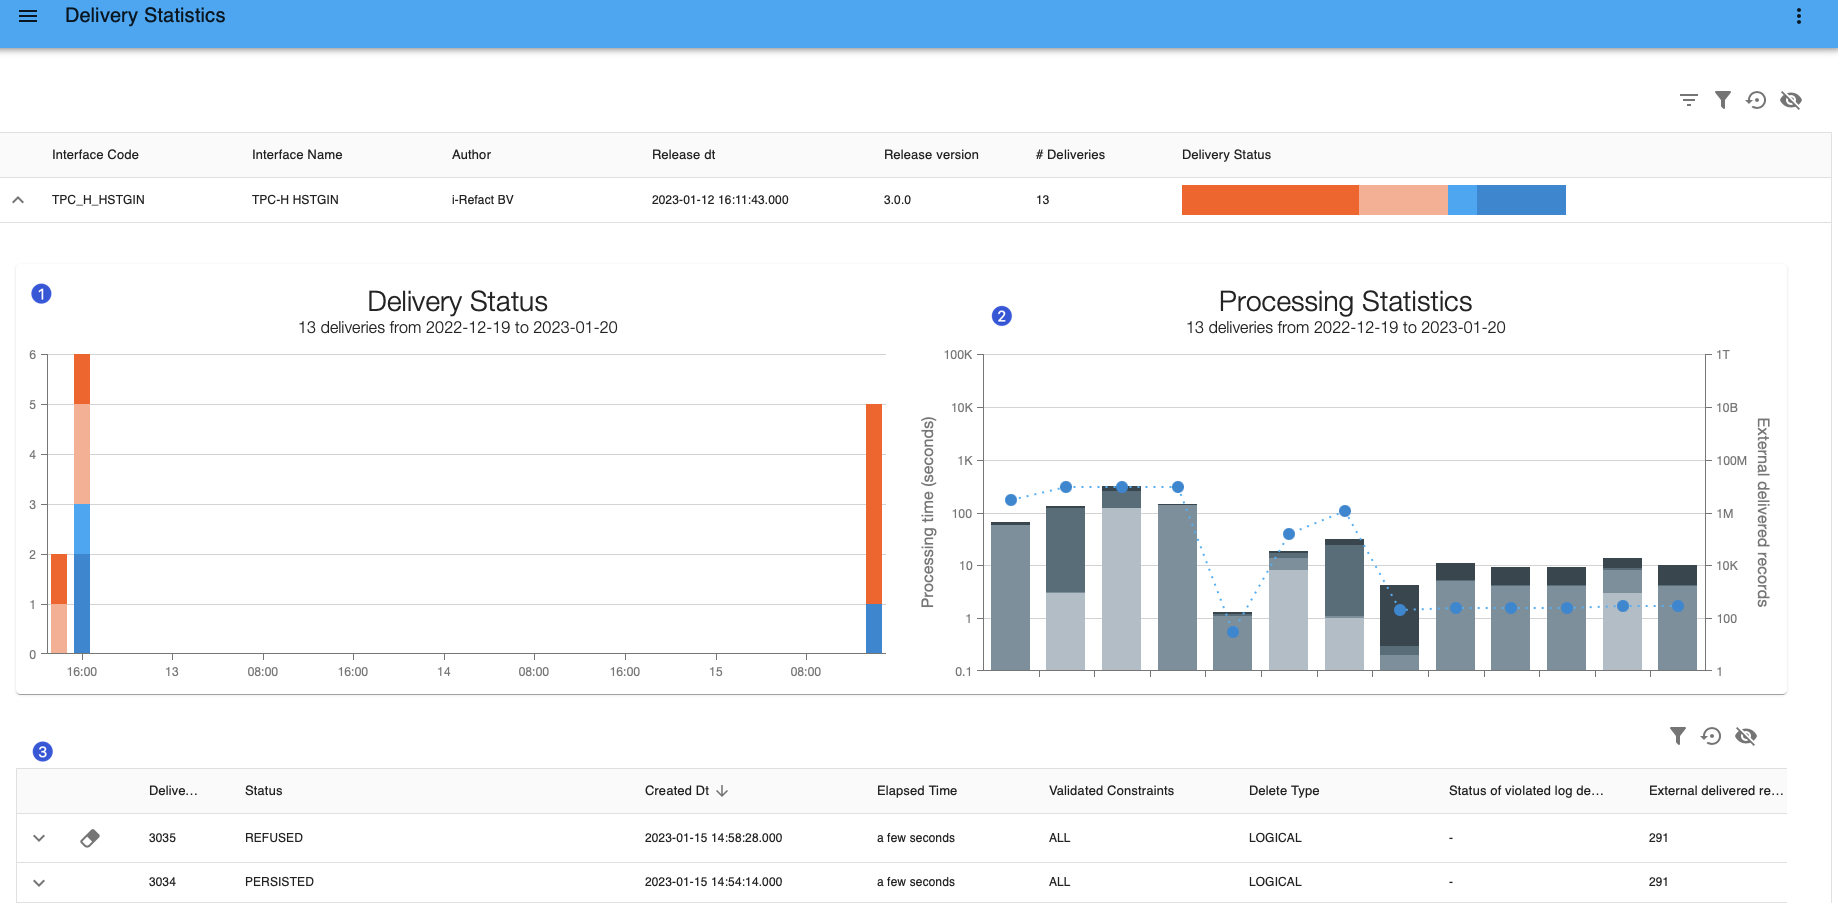The image size is (1838, 903).
Task: Click first data point on processing line
Action: [1011, 500]
